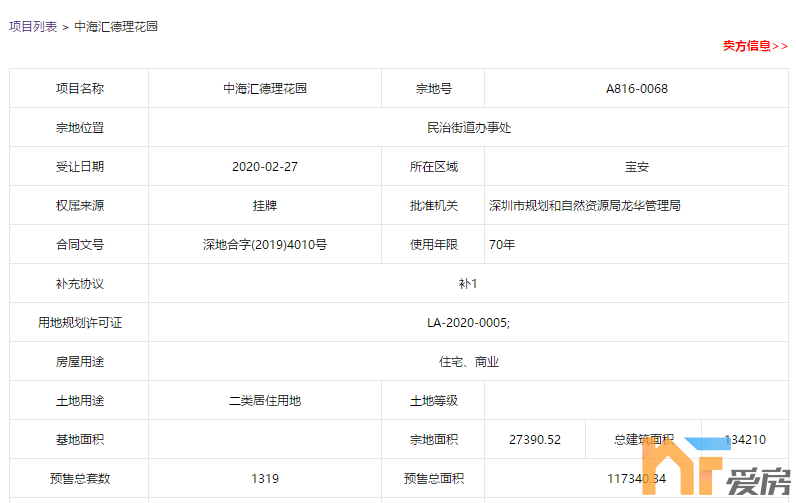The width and height of the screenshot is (796, 503).
Task: Click the 总建筑面积 label
Action: pos(644,440)
